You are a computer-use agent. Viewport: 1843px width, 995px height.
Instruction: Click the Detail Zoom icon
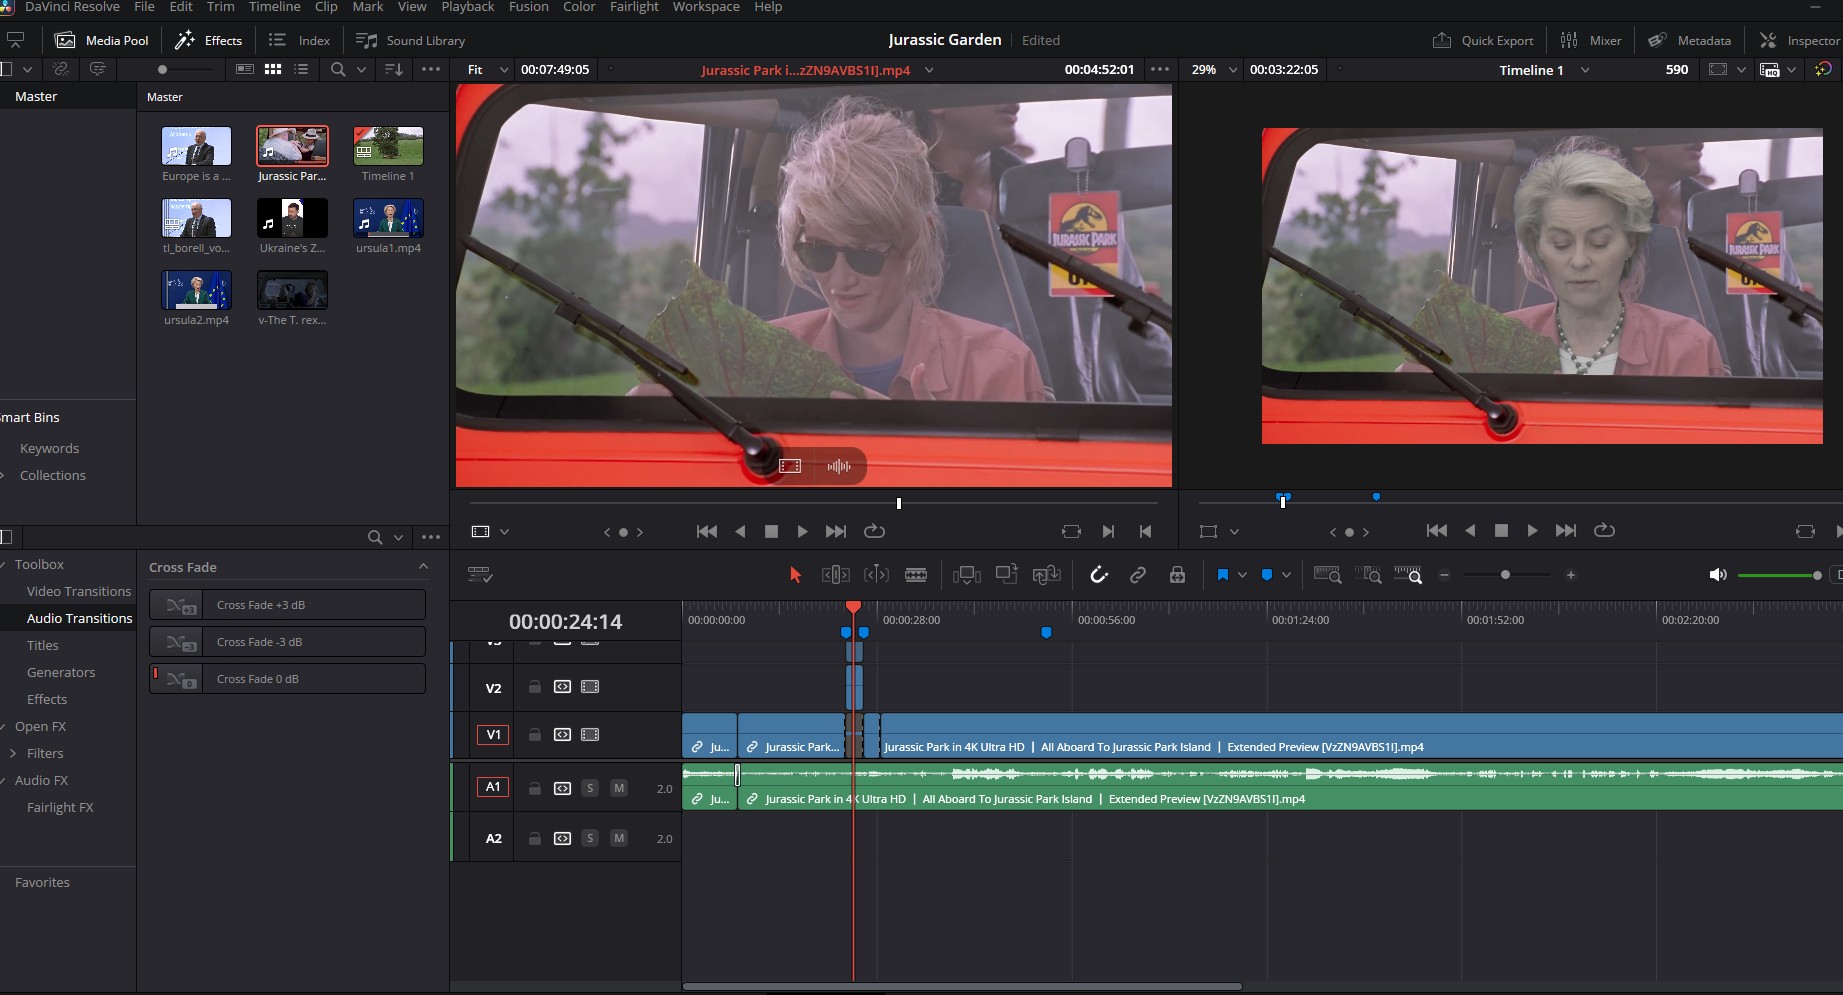tap(1368, 575)
